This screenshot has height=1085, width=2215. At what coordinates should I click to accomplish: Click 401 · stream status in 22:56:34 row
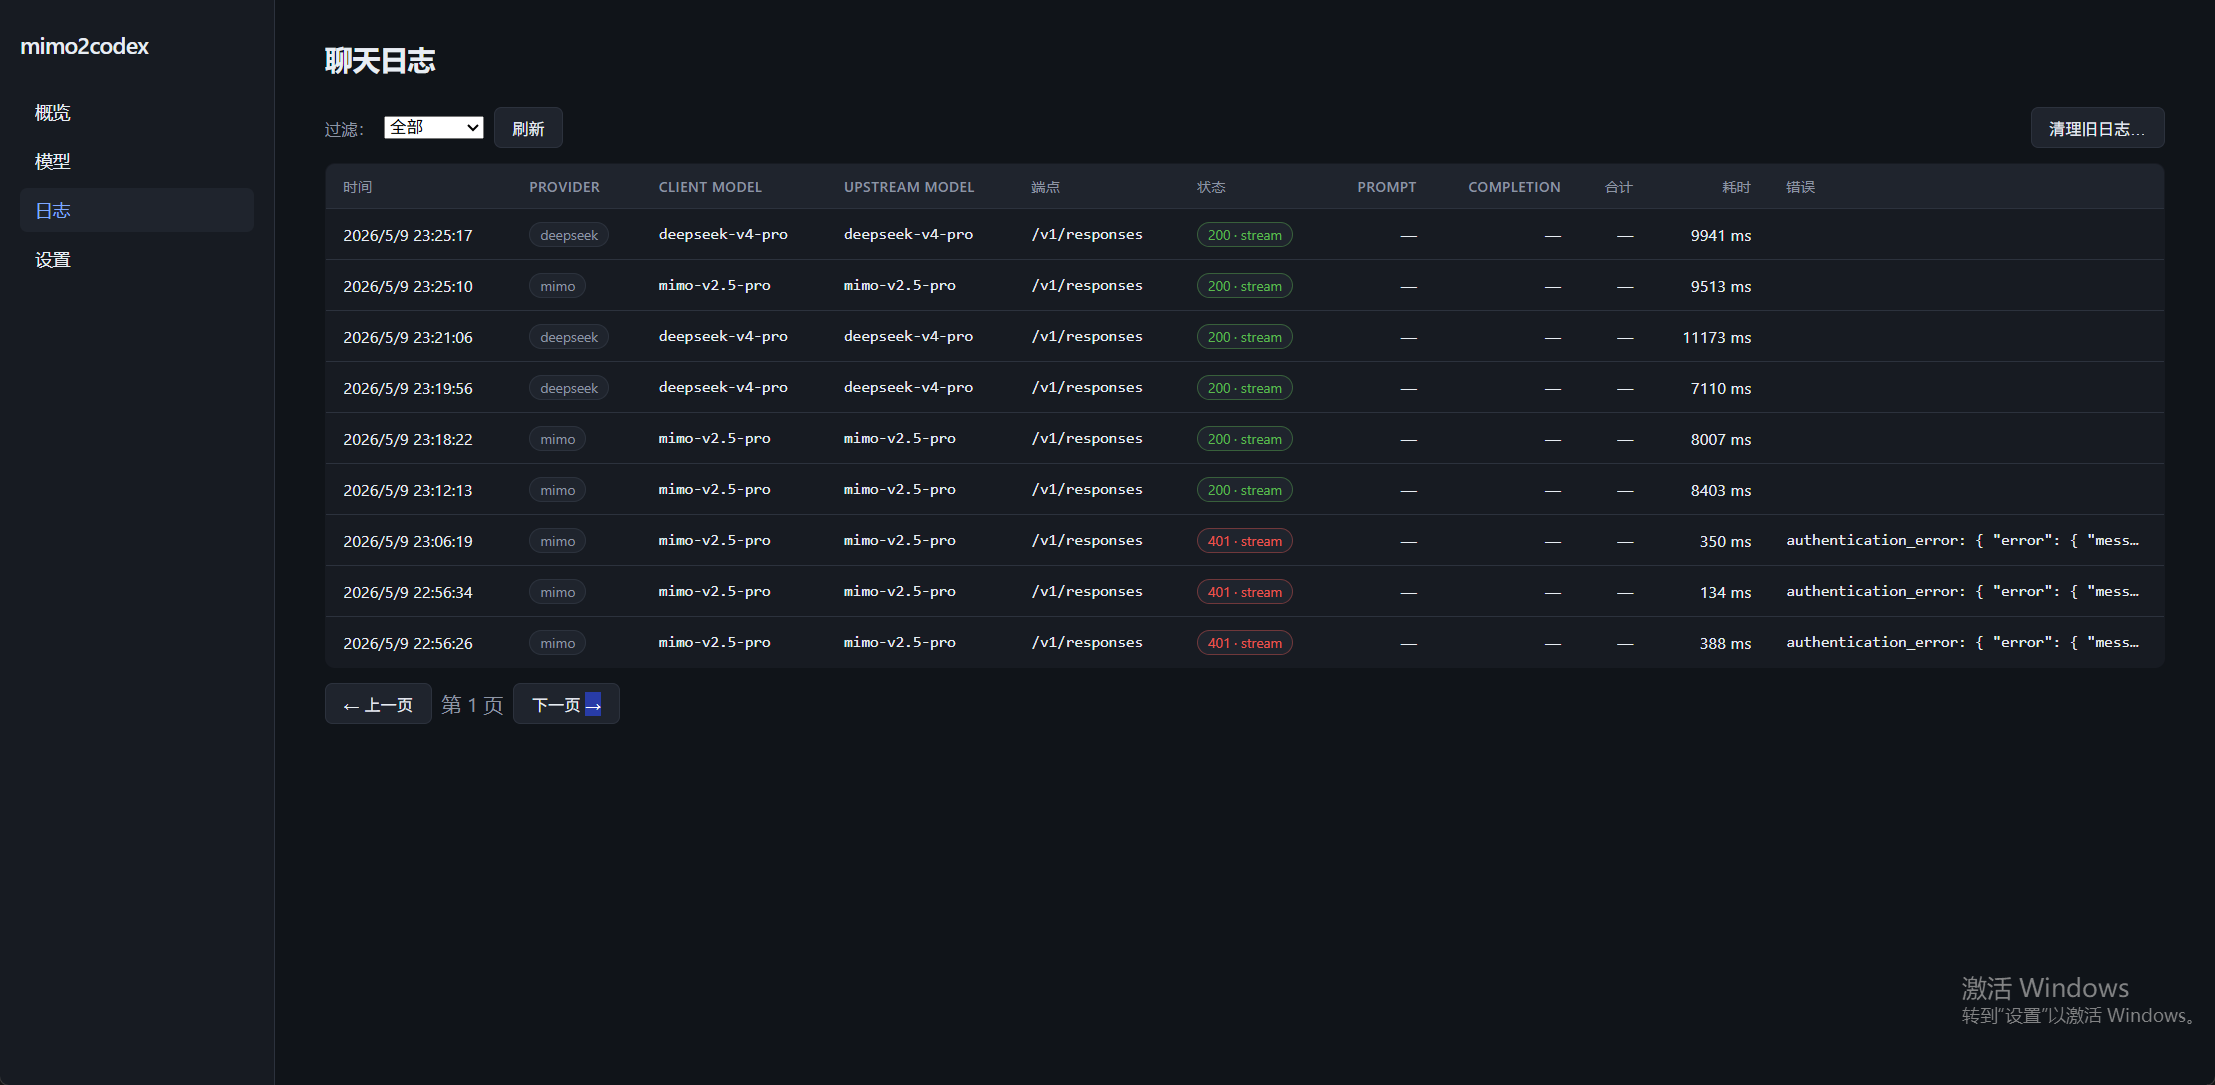1245,592
